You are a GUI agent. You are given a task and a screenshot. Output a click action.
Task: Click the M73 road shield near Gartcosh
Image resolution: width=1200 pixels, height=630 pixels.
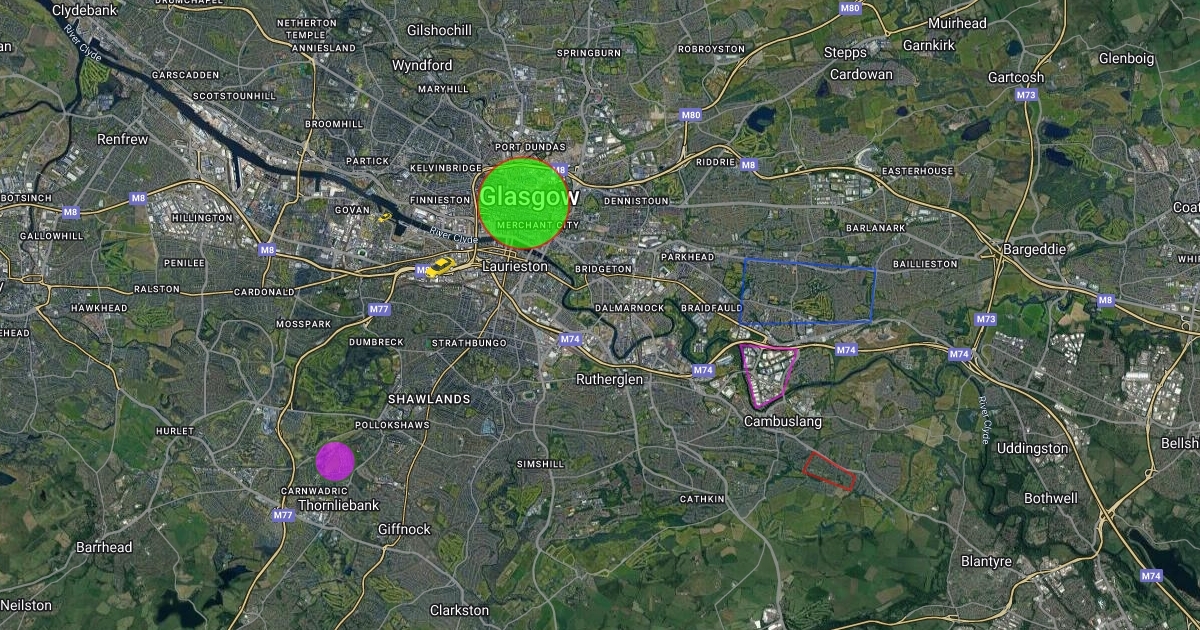pos(1026,95)
